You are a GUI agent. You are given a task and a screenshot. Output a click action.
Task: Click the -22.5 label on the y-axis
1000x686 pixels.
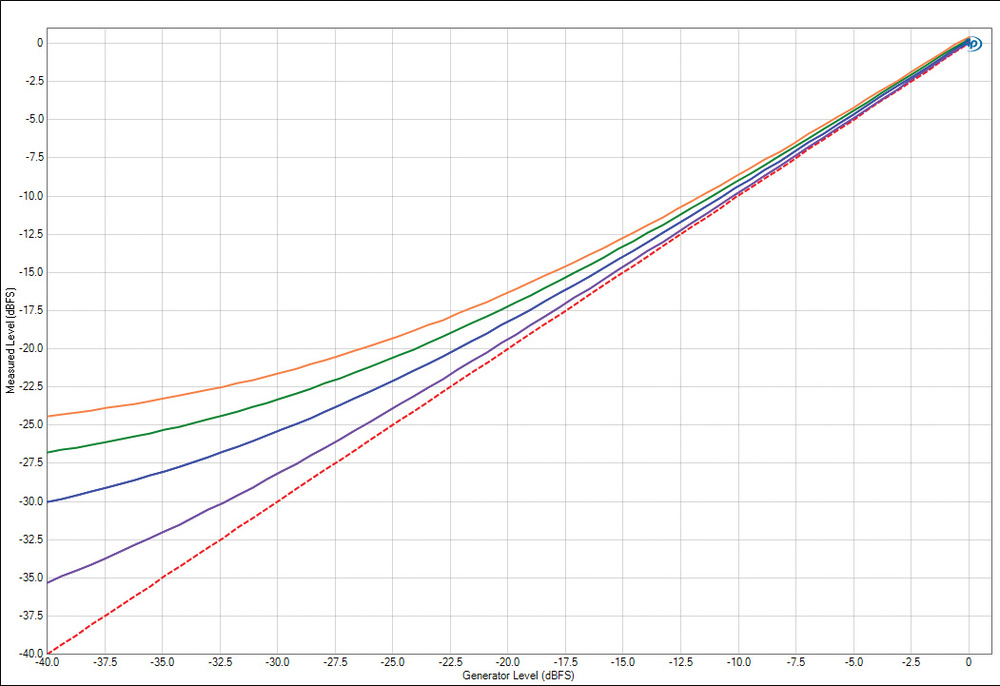point(33,386)
